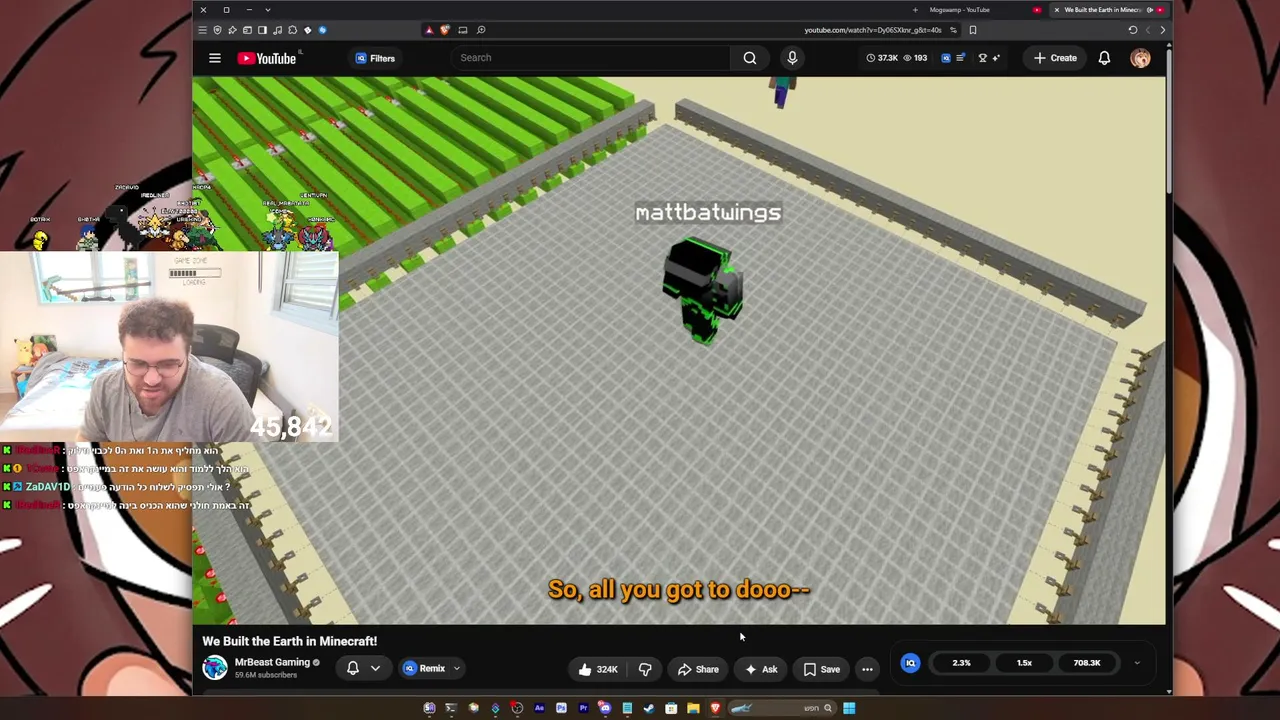The width and height of the screenshot is (1280, 720).
Task: Launch After Effects from the taskbar
Action: pyautogui.click(x=539, y=708)
